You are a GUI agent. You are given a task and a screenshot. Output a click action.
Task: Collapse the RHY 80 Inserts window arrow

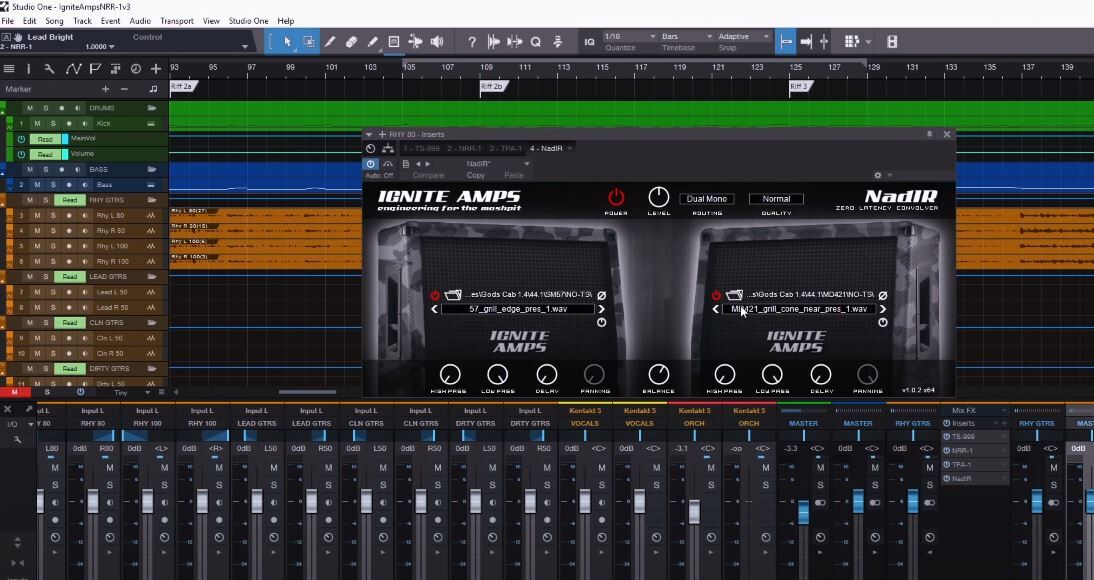(x=369, y=135)
